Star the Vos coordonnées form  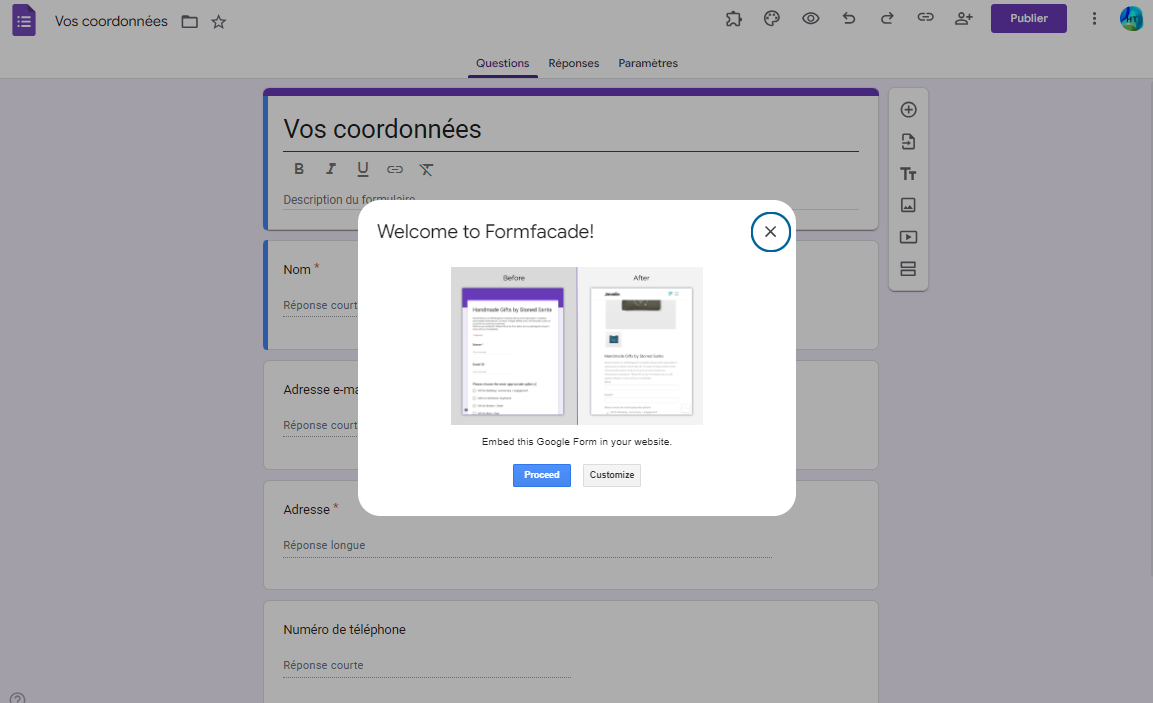tap(218, 22)
